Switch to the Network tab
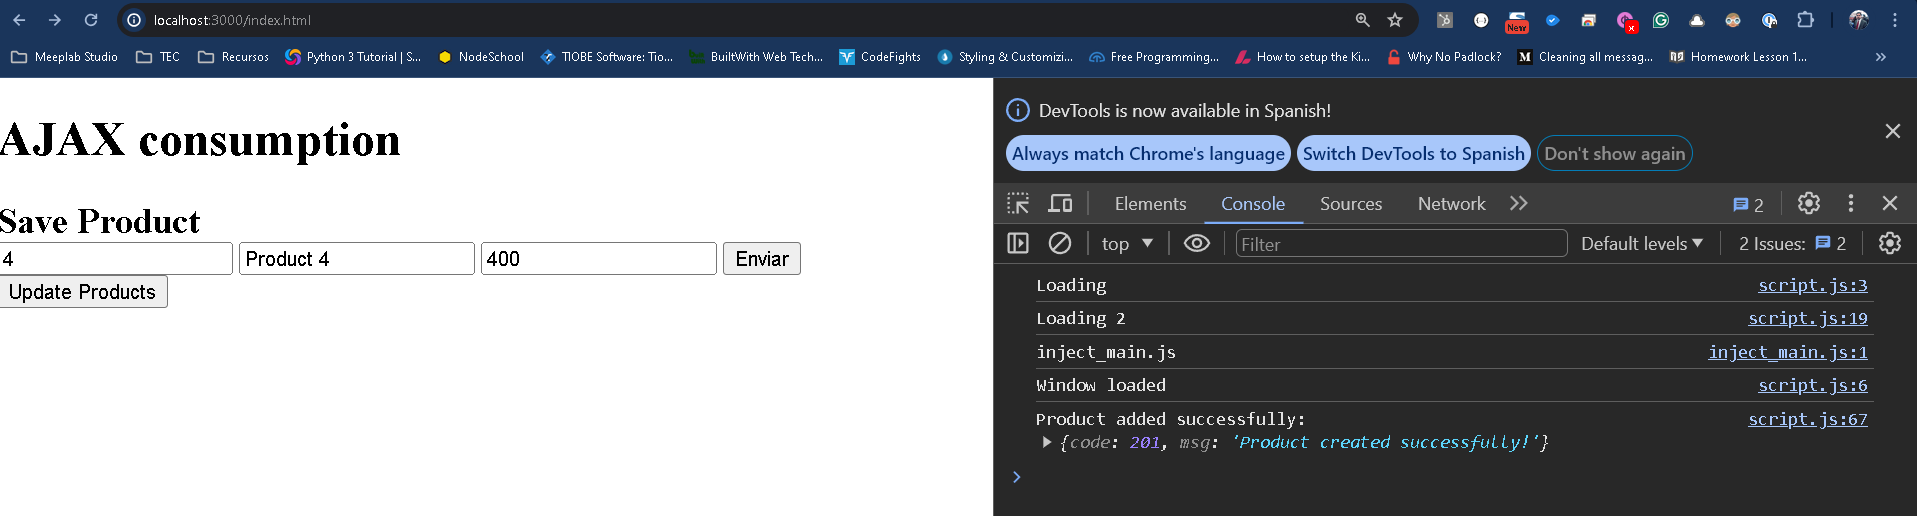1917x516 pixels. click(x=1451, y=204)
